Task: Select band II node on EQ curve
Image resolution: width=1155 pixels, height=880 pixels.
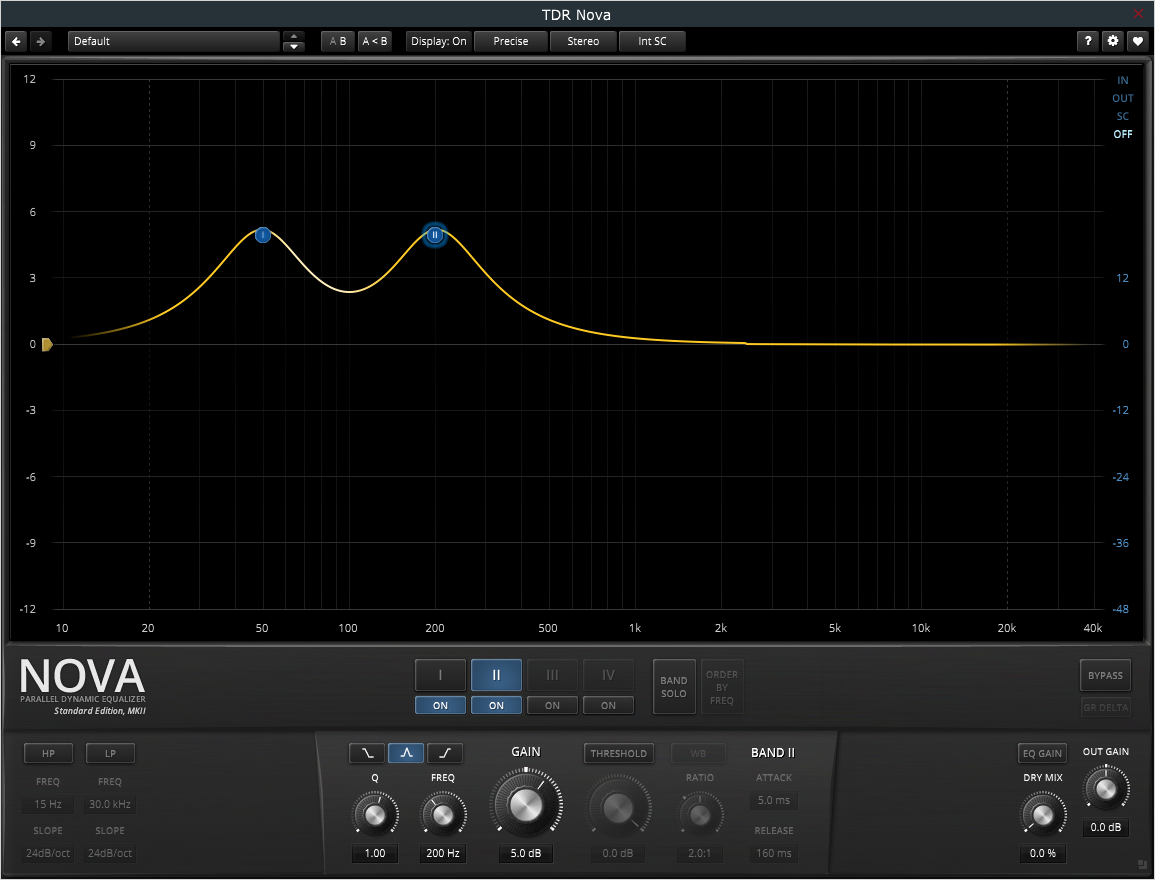Action: point(435,235)
